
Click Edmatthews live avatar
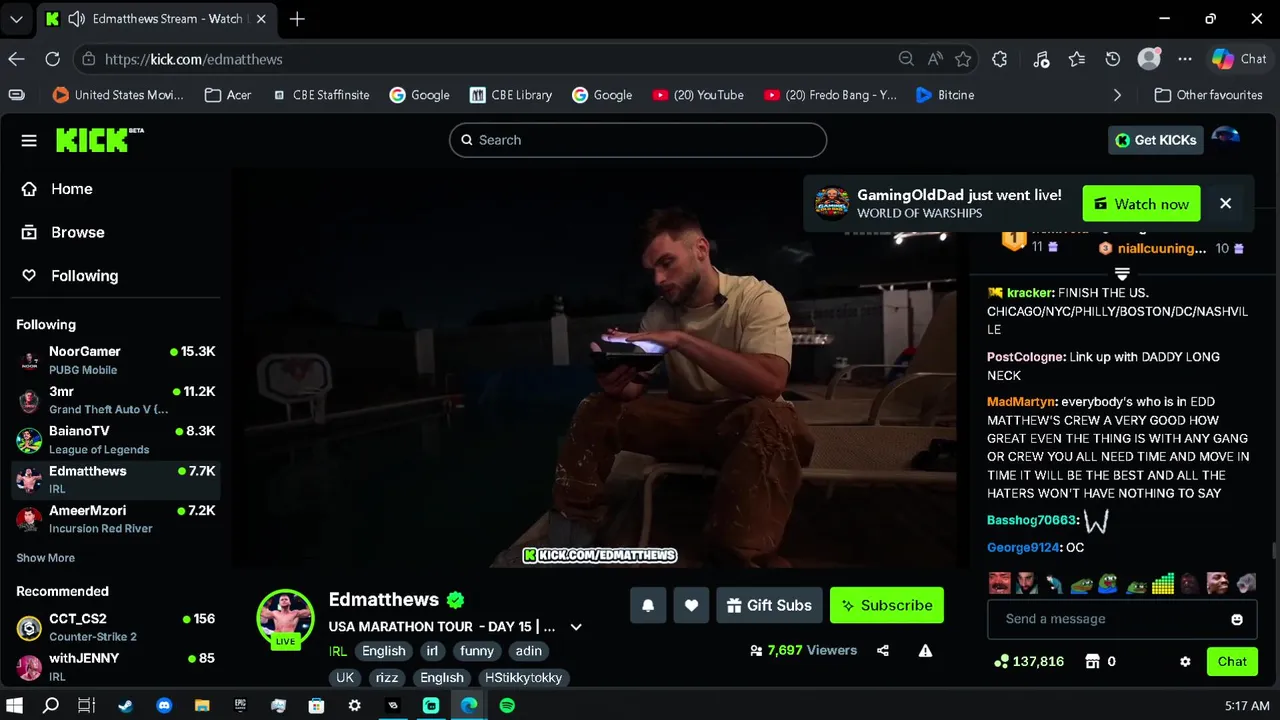(x=286, y=618)
